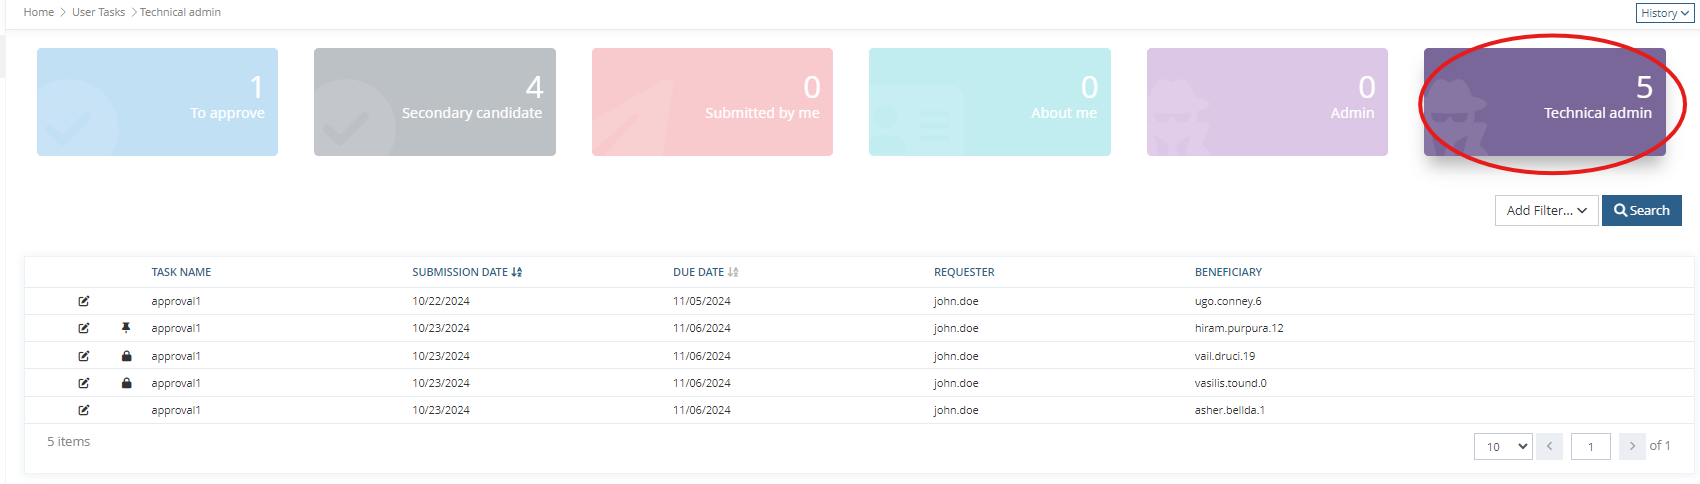The width and height of the screenshot is (1700, 484).
Task: Click edit icon for ugo.conney.6 task
Action: [x=84, y=301]
